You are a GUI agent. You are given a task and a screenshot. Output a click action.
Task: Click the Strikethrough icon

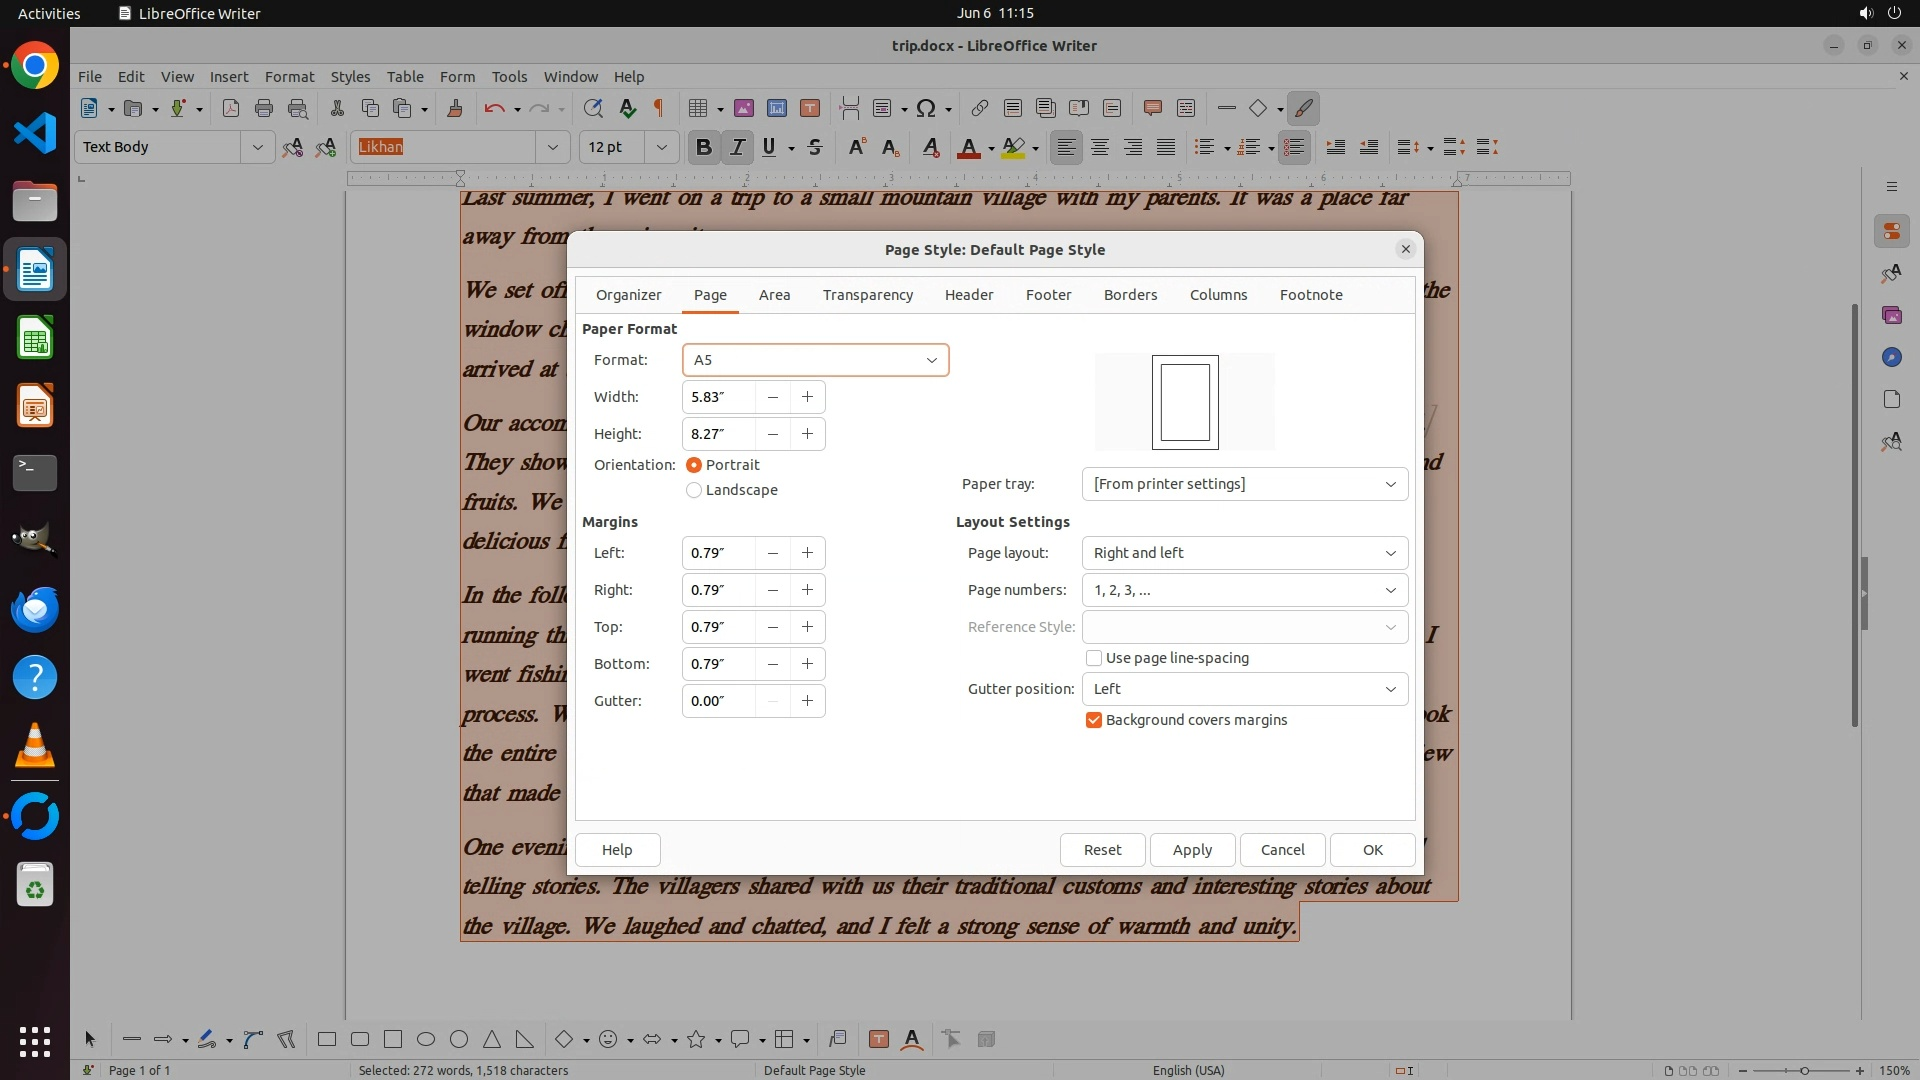coord(815,147)
